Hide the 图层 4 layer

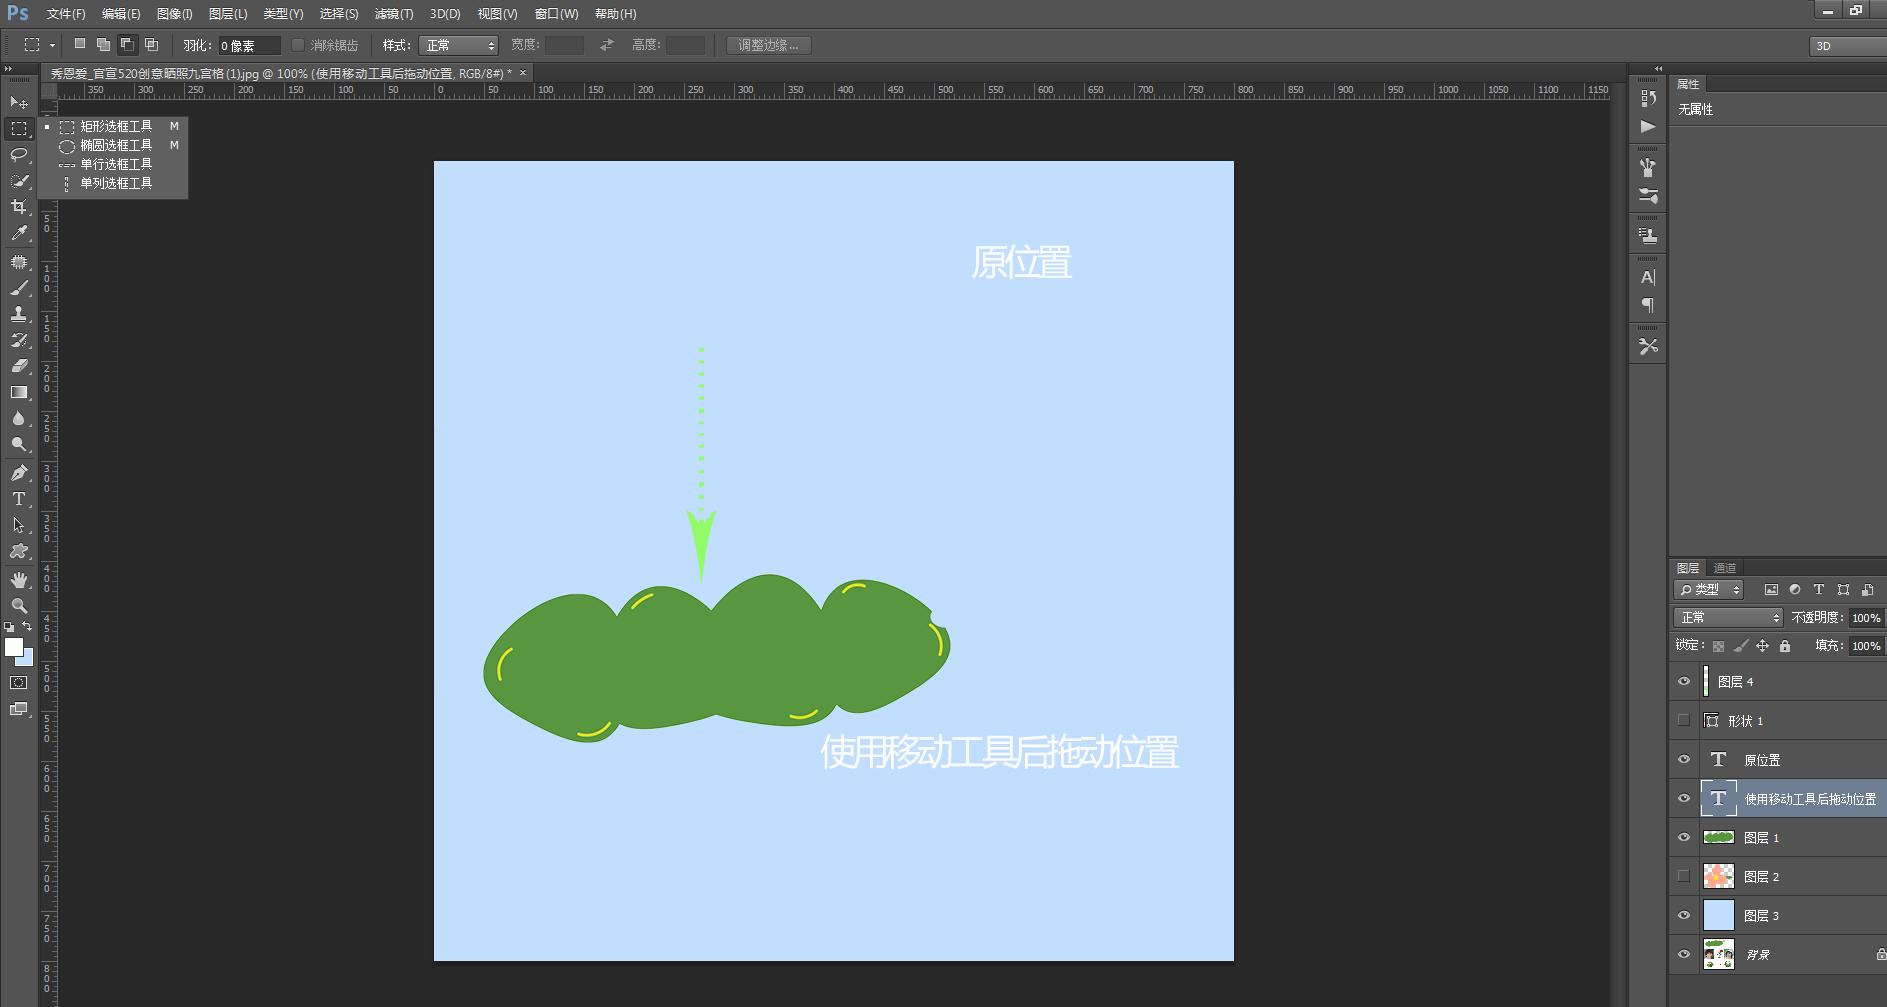[x=1684, y=682]
